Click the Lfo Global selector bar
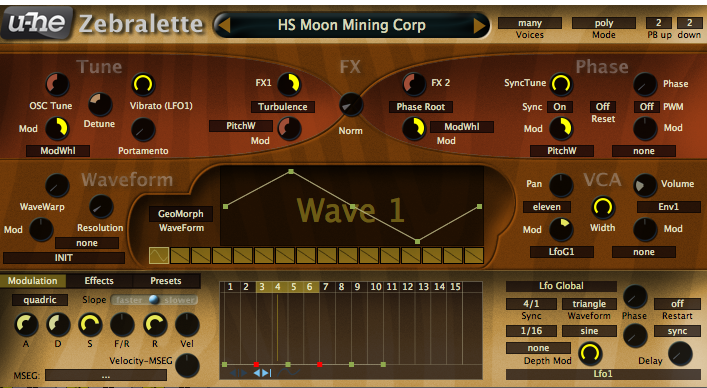The image size is (707, 388). pos(561,286)
